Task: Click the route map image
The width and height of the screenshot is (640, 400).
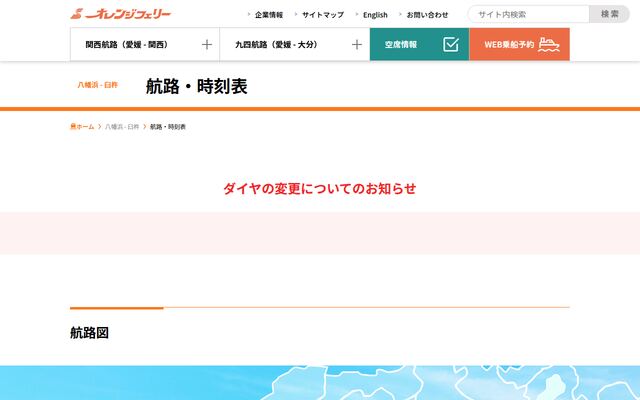Action: pos(320,383)
